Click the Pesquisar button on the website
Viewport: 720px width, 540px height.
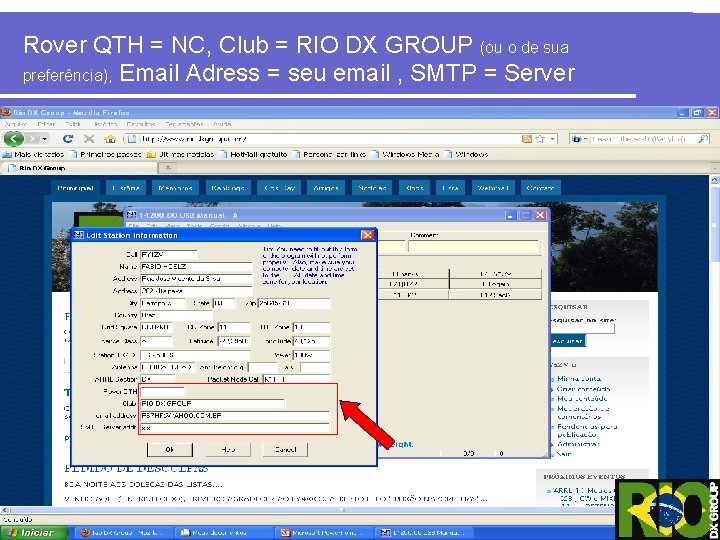click(x=567, y=341)
